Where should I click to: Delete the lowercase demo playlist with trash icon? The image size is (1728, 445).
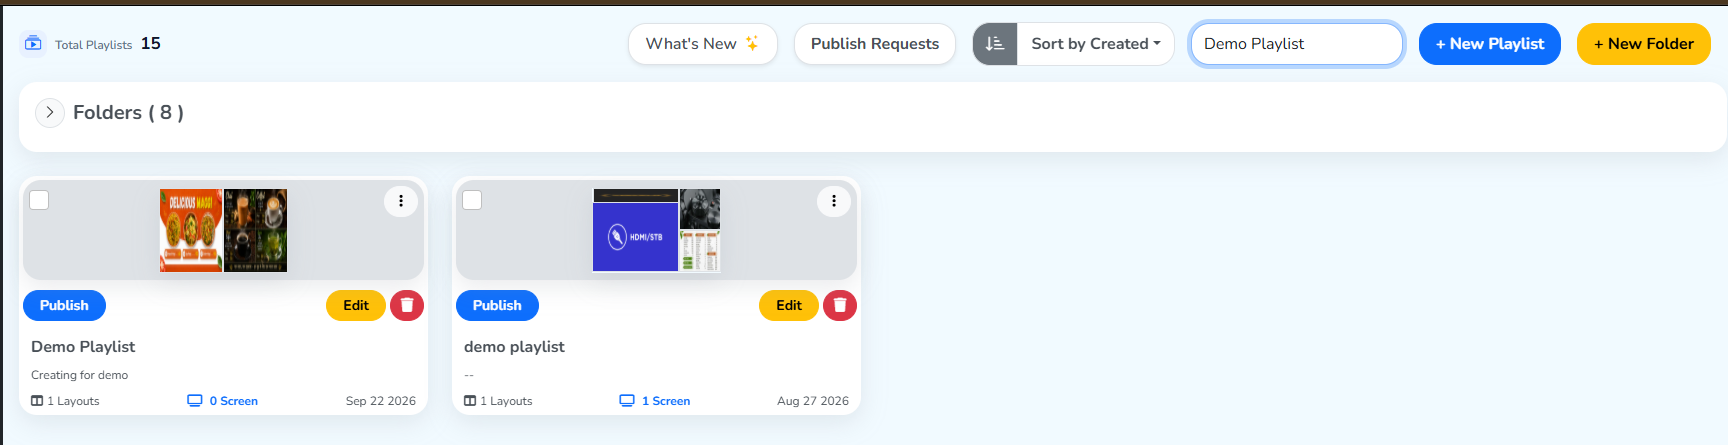pyautogui.click(x=840, y=306)
